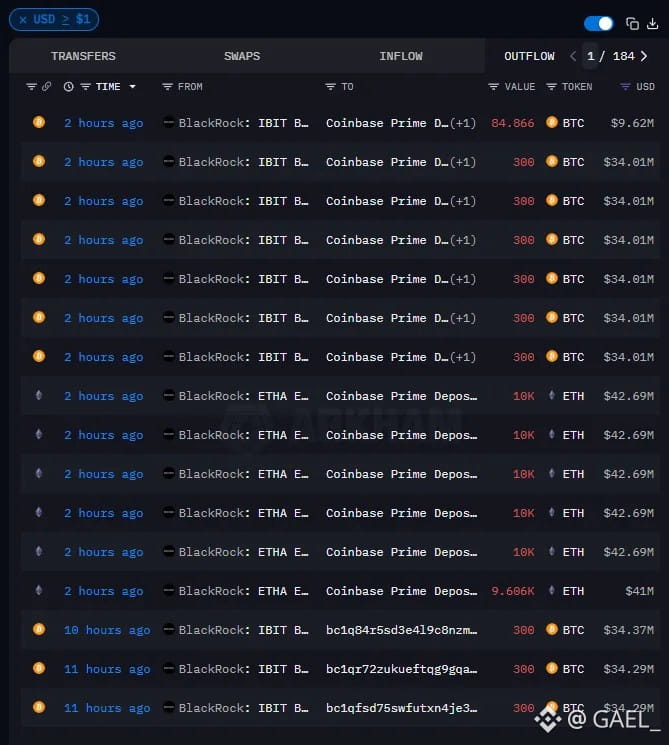Switch to the TRANSFERS tab

click(83, 56)
